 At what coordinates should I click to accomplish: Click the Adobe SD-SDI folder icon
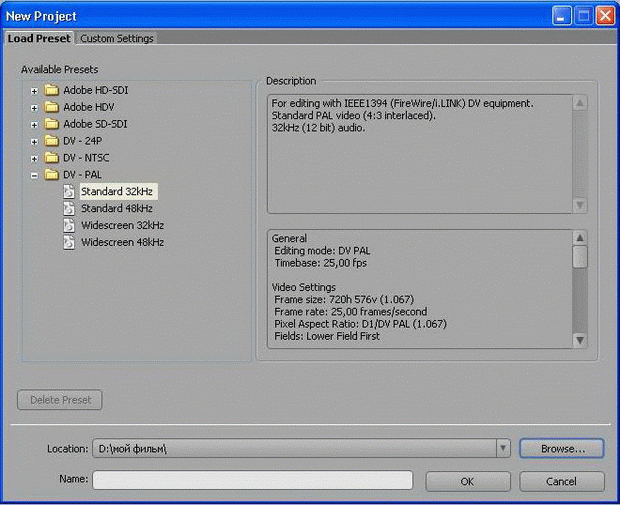click(51, 124)
